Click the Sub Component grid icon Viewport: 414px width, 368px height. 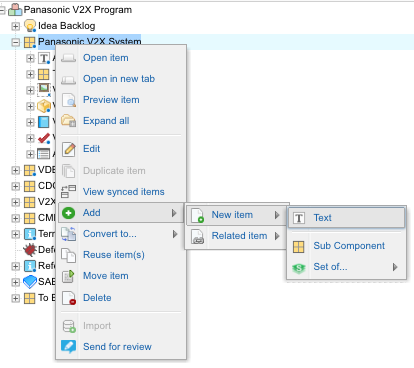click(x=298, y=247)
